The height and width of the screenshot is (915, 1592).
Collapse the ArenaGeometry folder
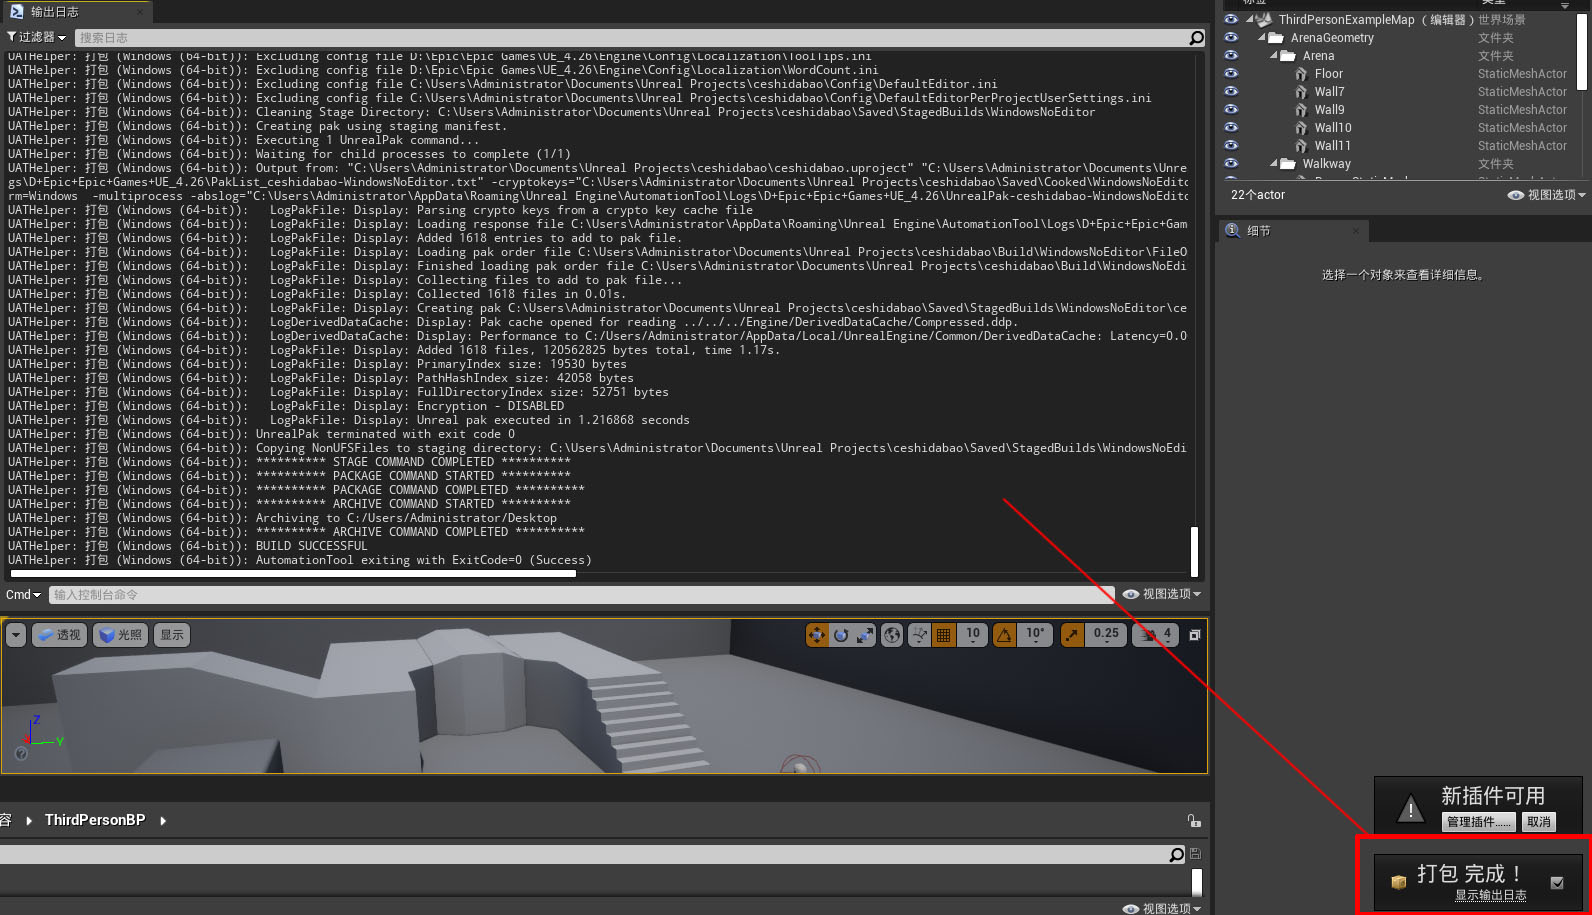tap(1262, 37)
